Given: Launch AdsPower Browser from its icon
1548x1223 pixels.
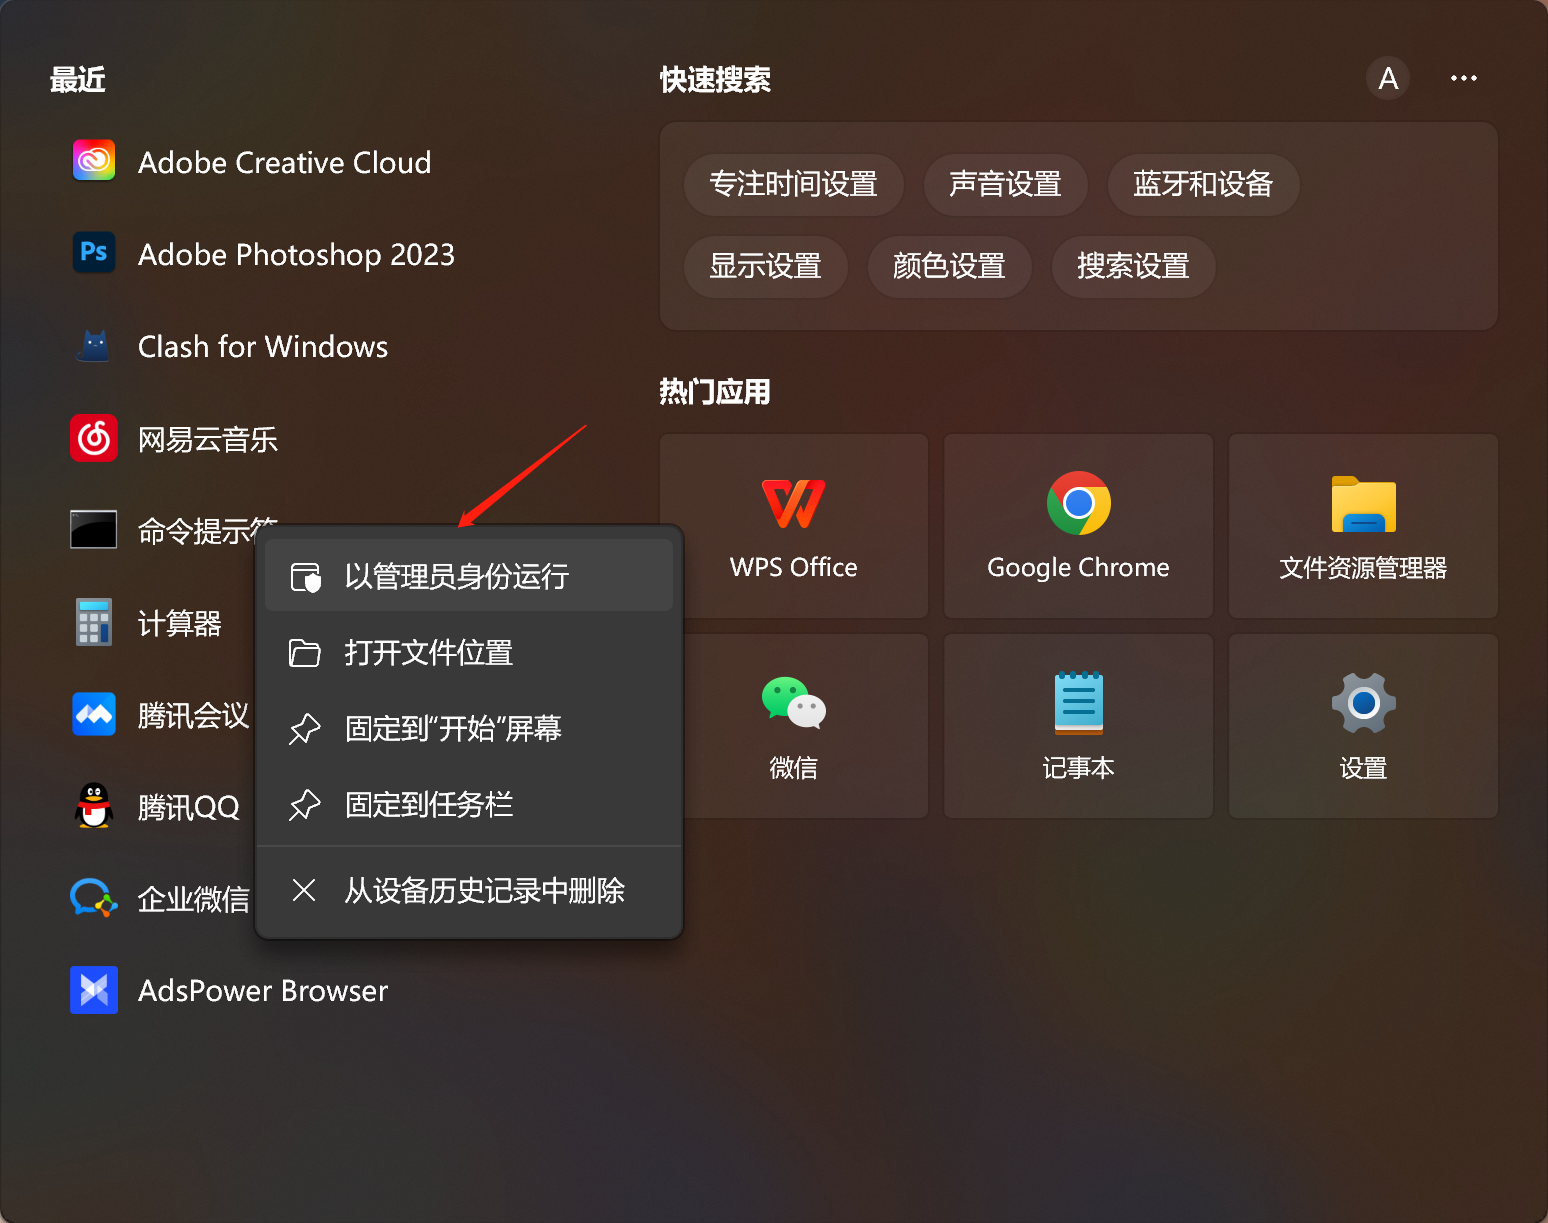Looking at the screenshot, I should coord(94,990).
